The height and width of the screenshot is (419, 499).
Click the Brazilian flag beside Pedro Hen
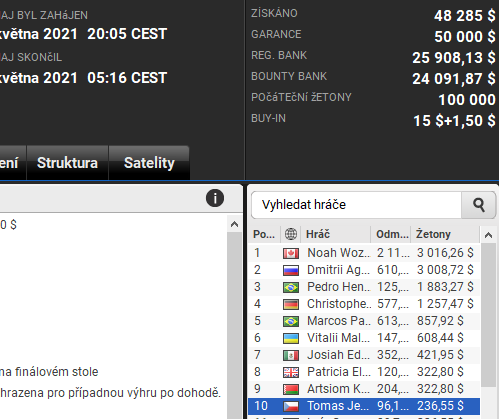tap(291, 287)
